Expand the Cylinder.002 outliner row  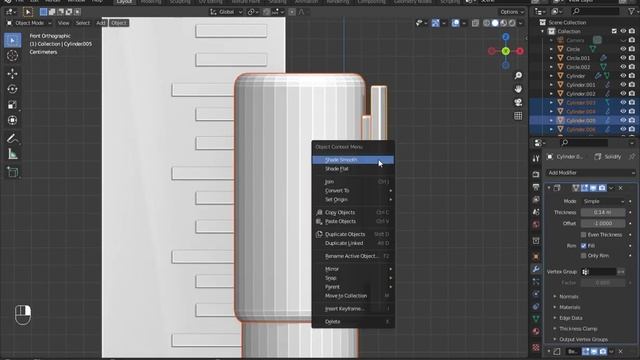pos(551,94)
